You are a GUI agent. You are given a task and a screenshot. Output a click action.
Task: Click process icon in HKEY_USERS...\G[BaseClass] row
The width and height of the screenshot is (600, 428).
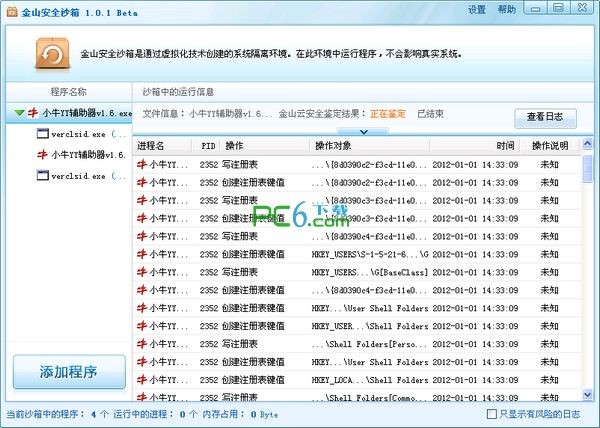point(142,272)
